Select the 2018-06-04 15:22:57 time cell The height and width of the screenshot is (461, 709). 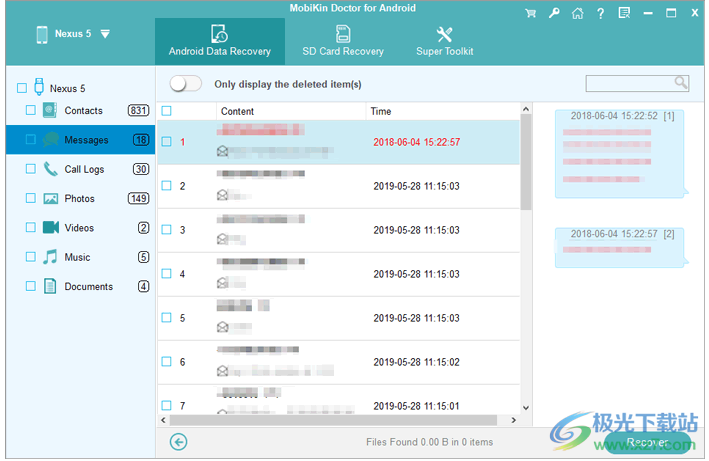[416, 142]
